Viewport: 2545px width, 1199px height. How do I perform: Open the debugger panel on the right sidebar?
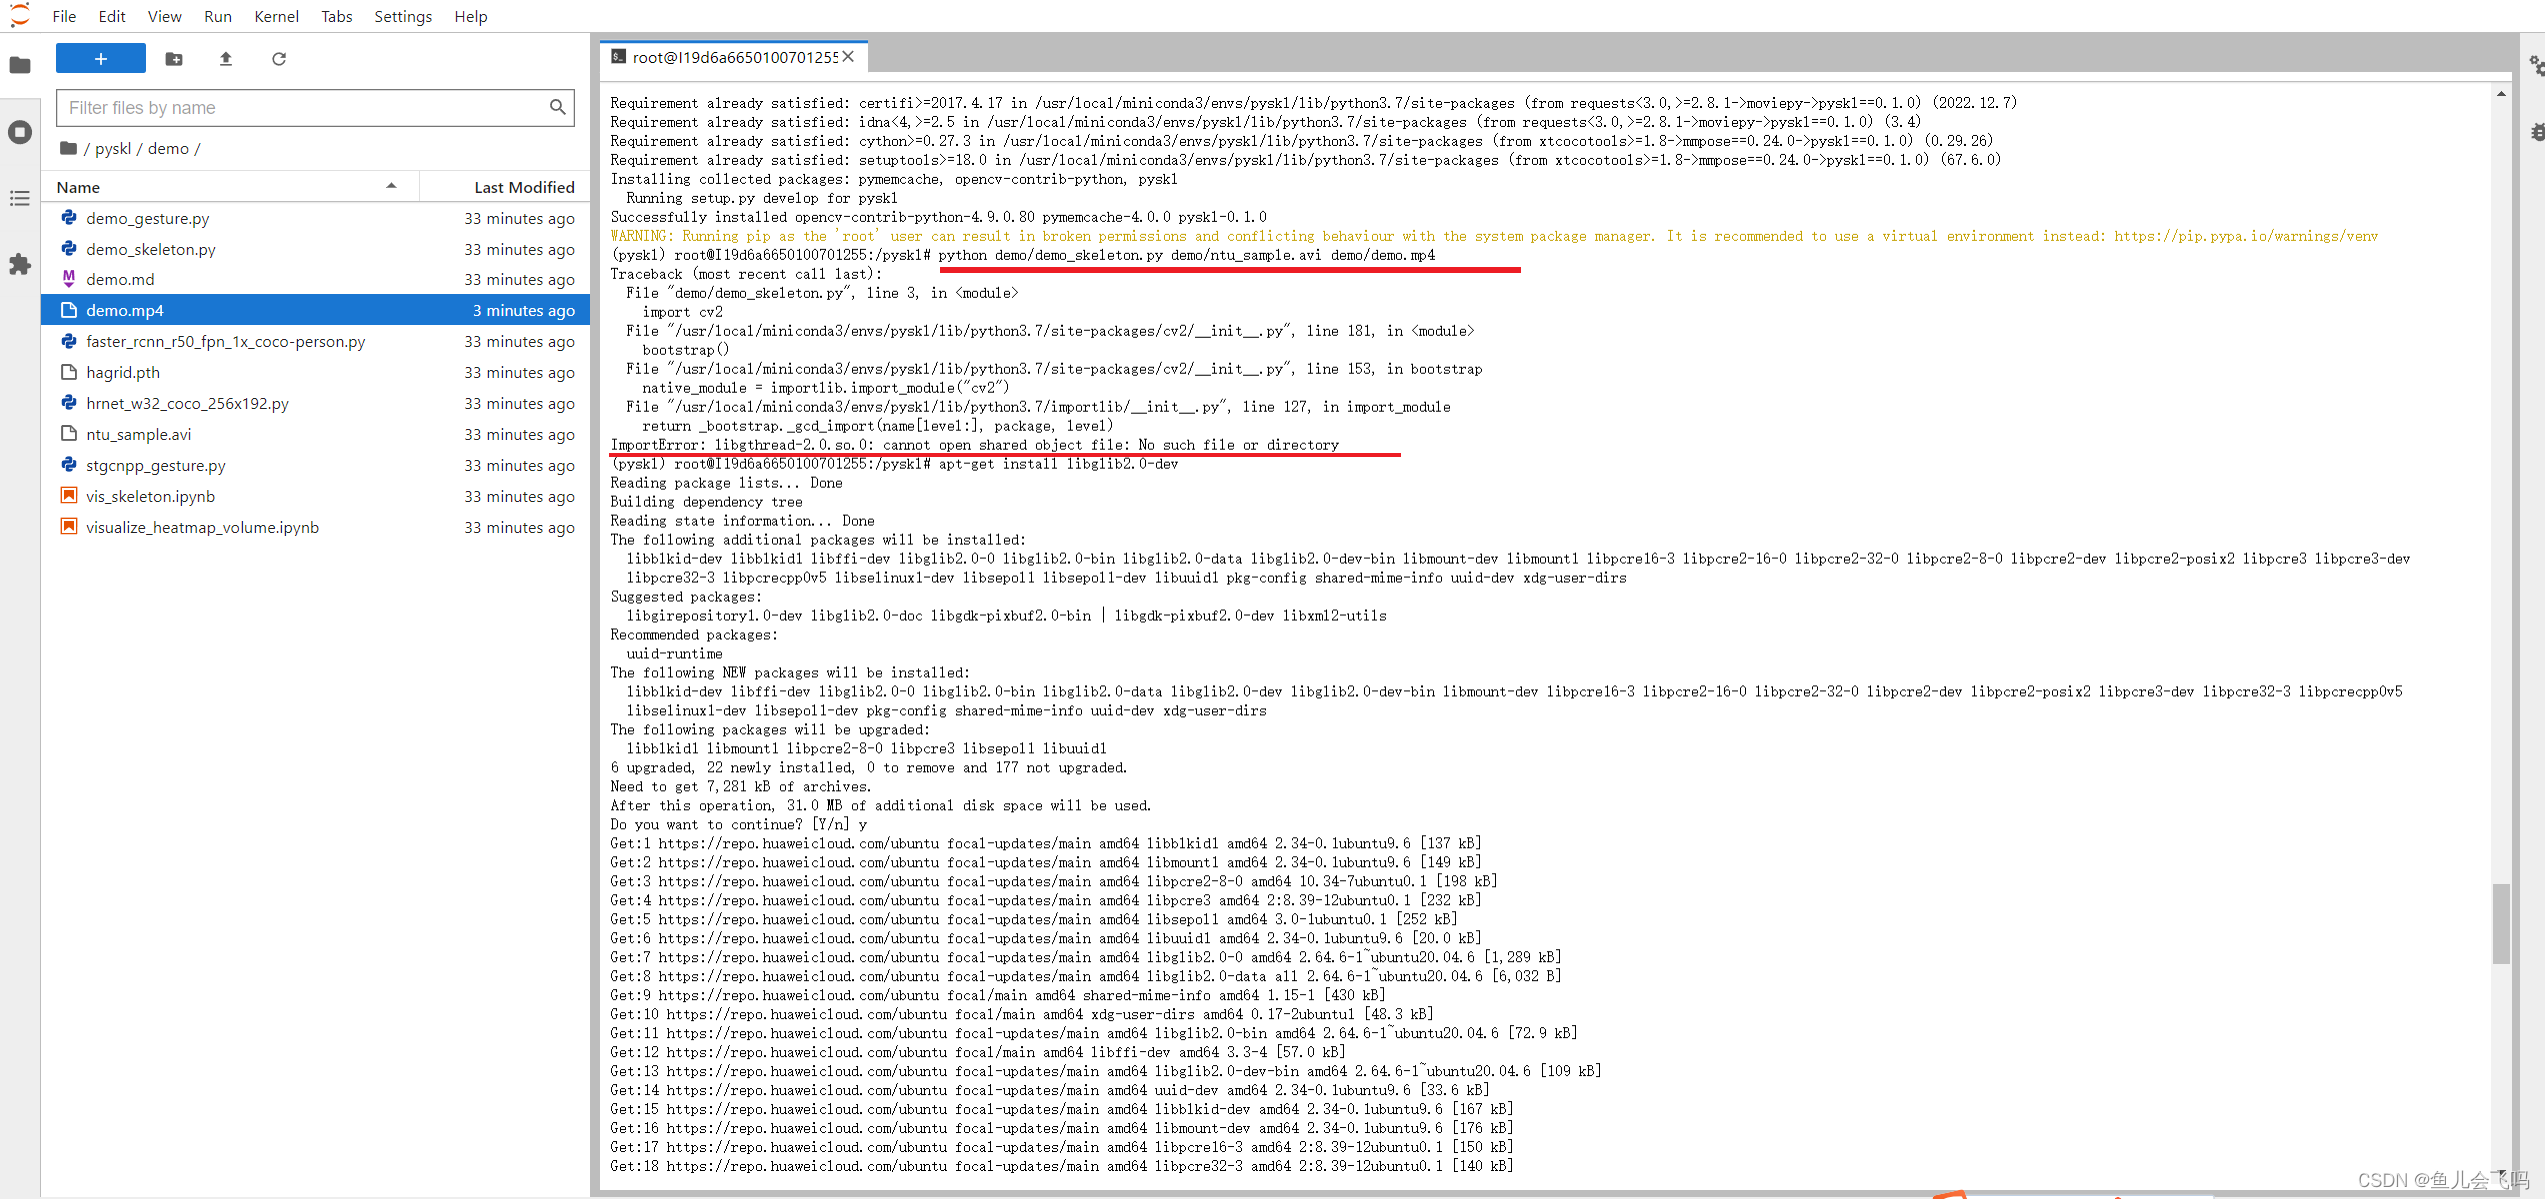pyautogui.click(x=2536, y=131)
